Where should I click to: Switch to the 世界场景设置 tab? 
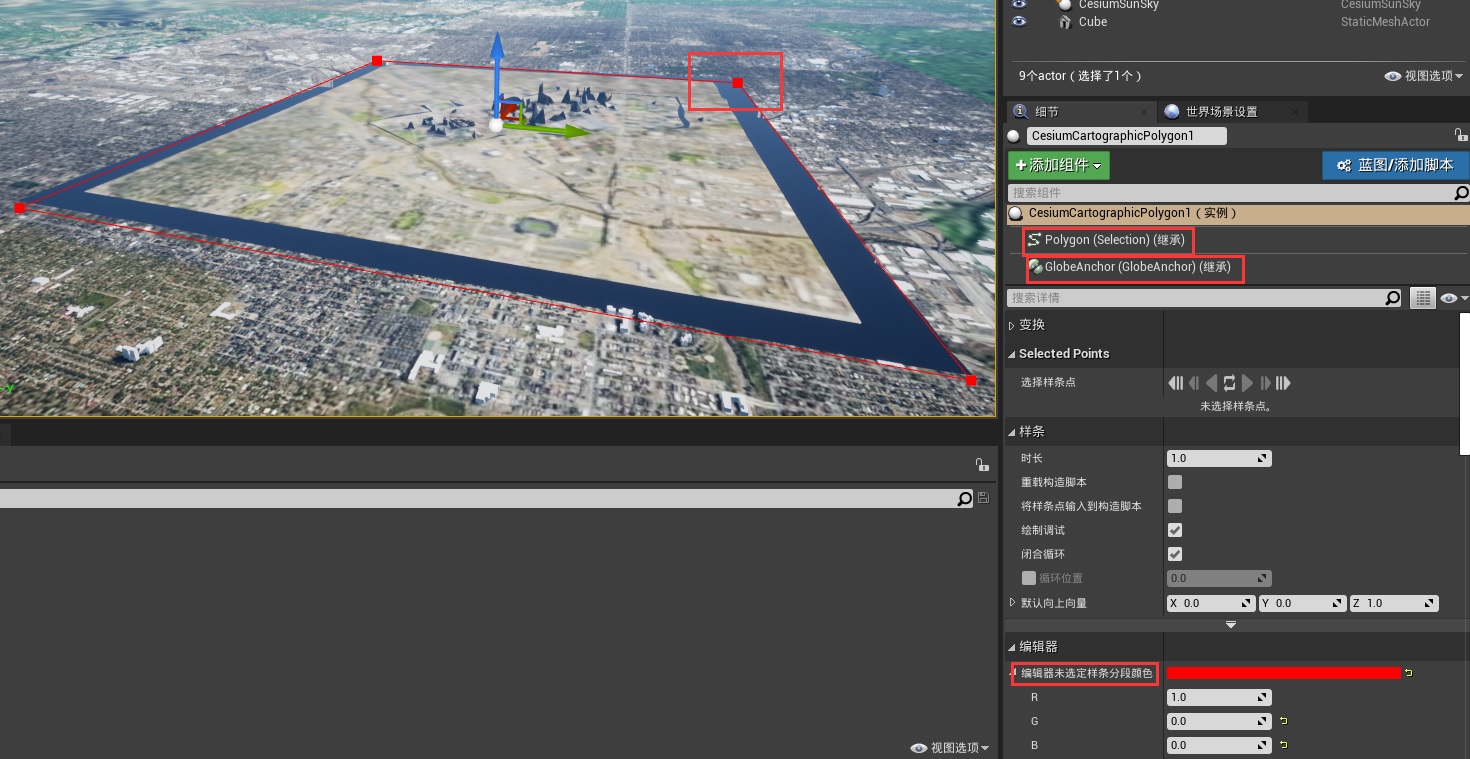point(1222,112)
